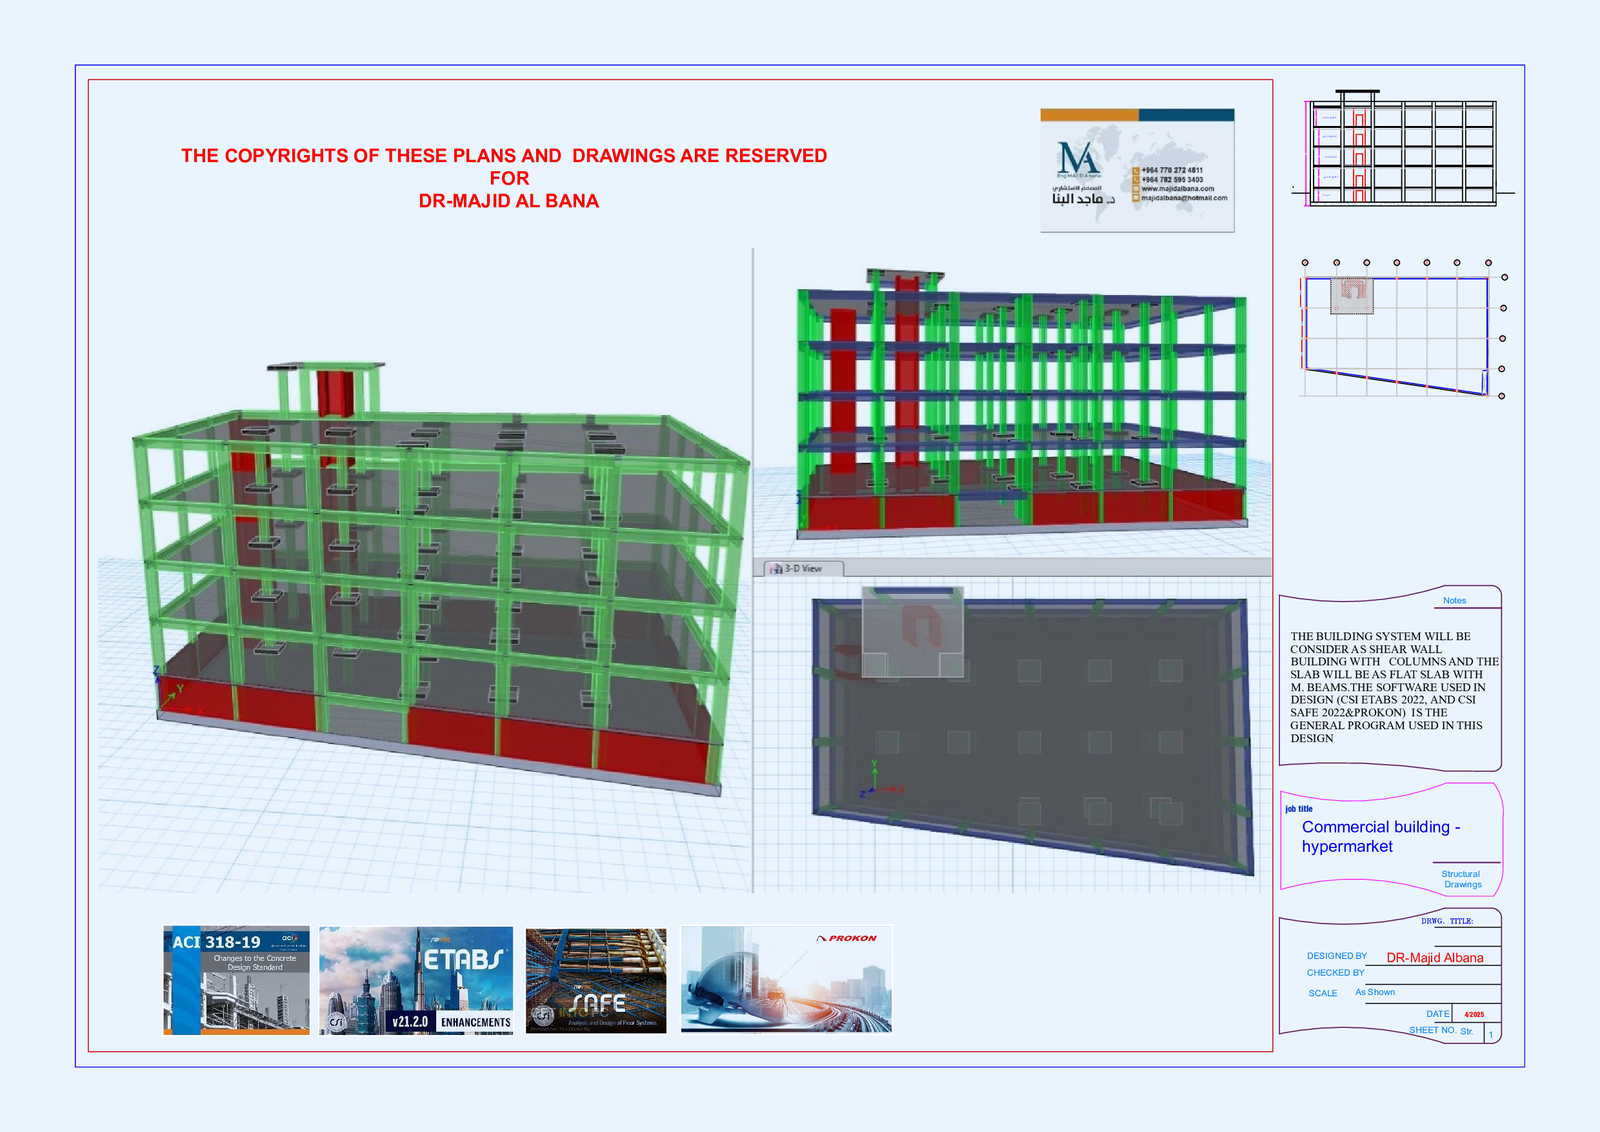Screen dimensions: 1600x1132
Task: Click the majidalbana@hotmail.com email address
Action: point(1184,198)
